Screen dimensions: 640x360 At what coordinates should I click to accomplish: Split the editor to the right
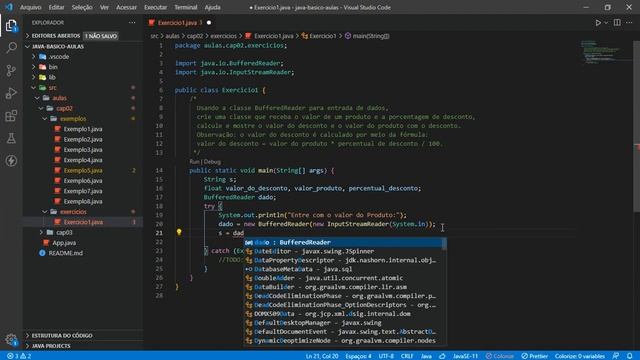[x=617, y=23]
